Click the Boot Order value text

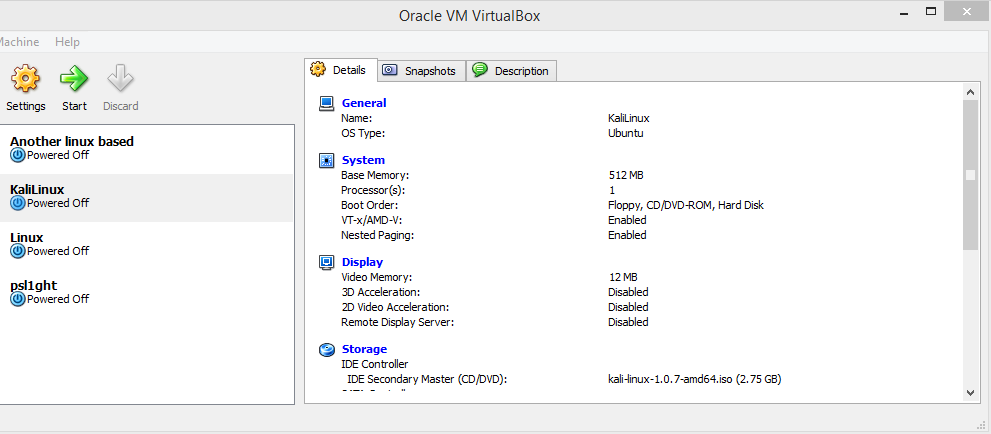point(686,205)
